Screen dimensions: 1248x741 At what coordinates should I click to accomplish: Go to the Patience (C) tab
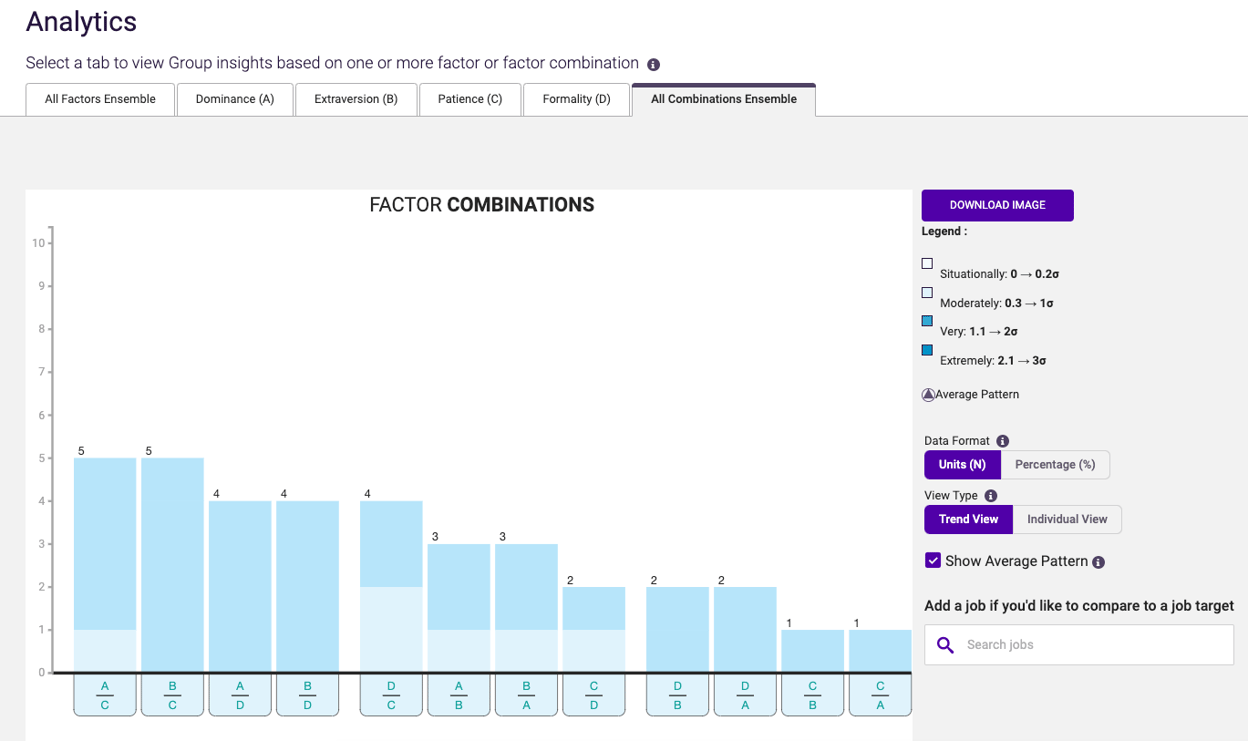(470, 100)
